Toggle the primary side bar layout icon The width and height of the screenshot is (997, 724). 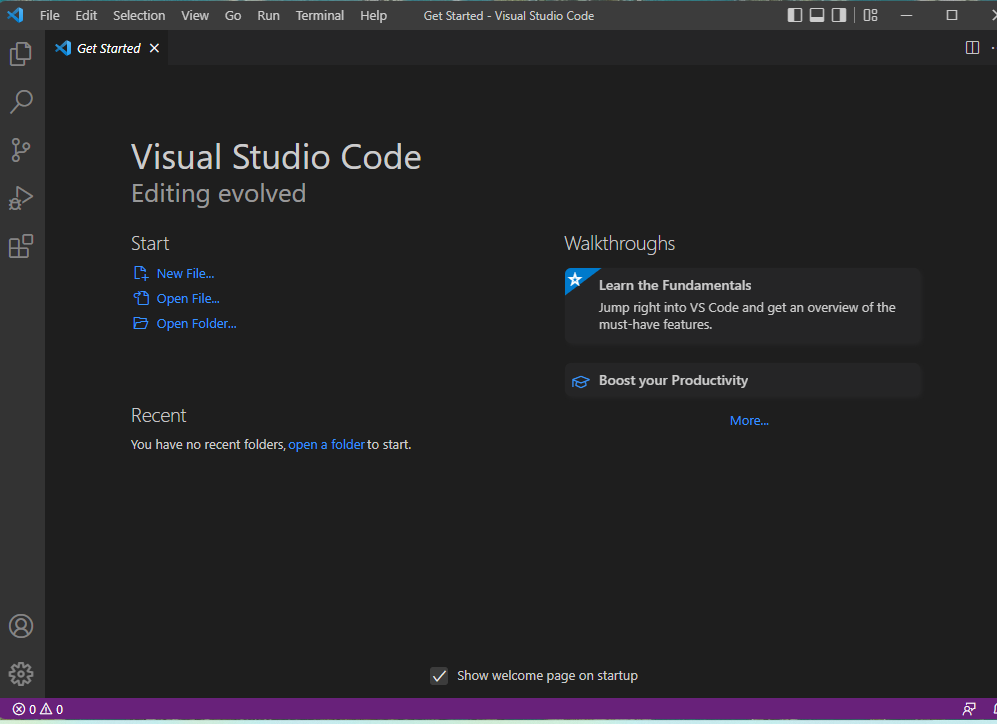click(x=795, y=15)
